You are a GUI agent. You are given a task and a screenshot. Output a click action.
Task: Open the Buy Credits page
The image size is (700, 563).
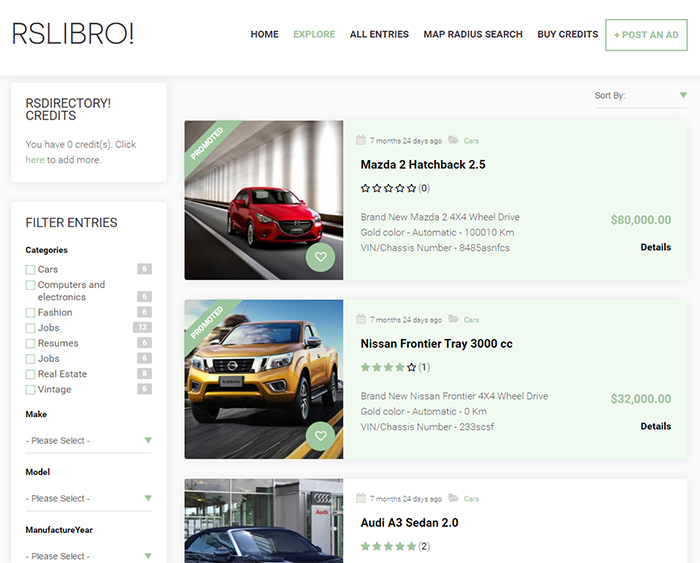click(x=567, y=34)
